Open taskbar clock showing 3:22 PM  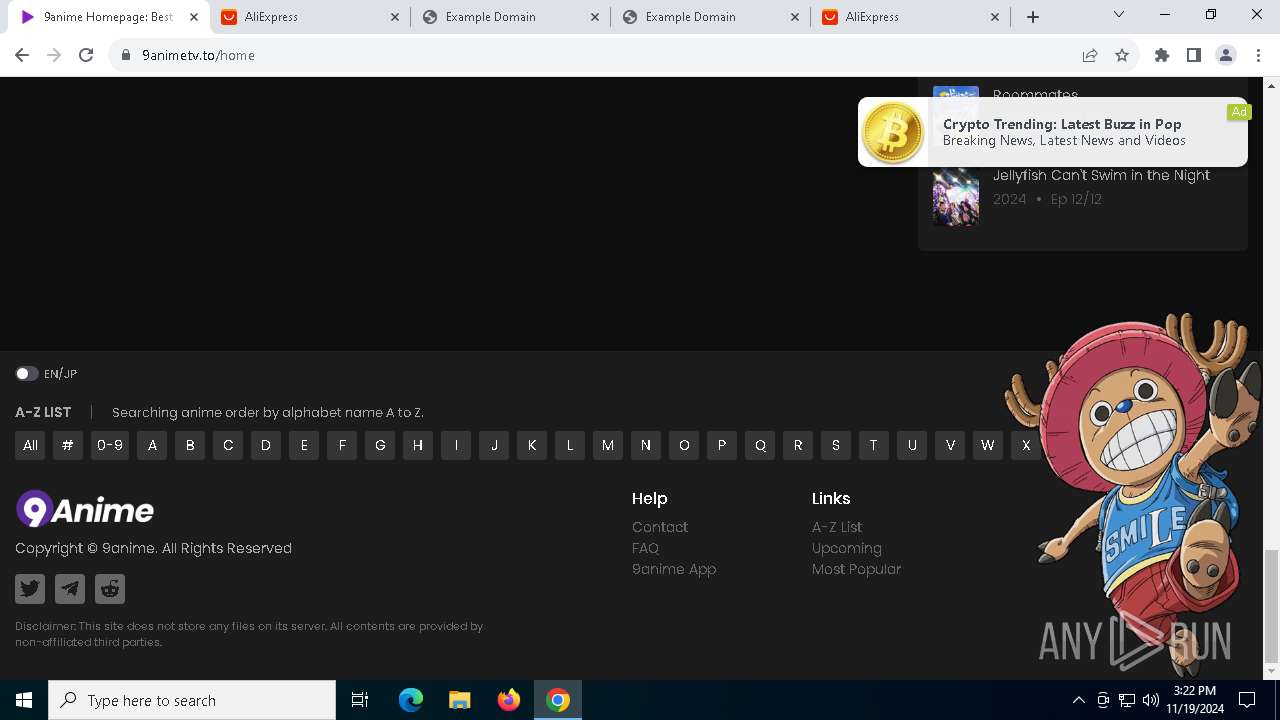pyautogui.click(x=1194, y=700)
